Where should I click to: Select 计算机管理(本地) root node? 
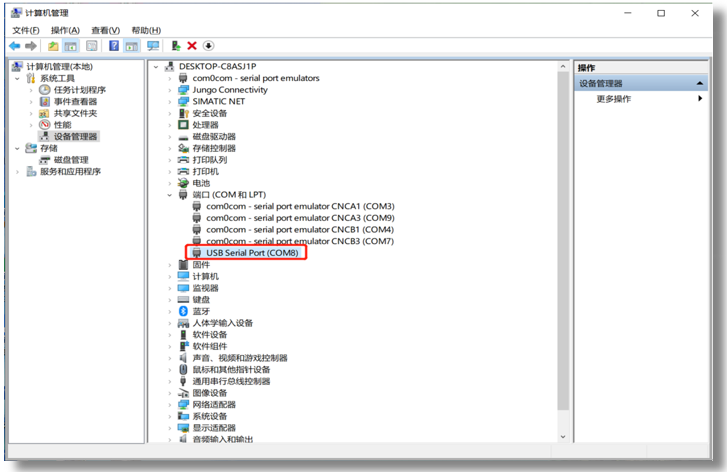pos(59,67)
